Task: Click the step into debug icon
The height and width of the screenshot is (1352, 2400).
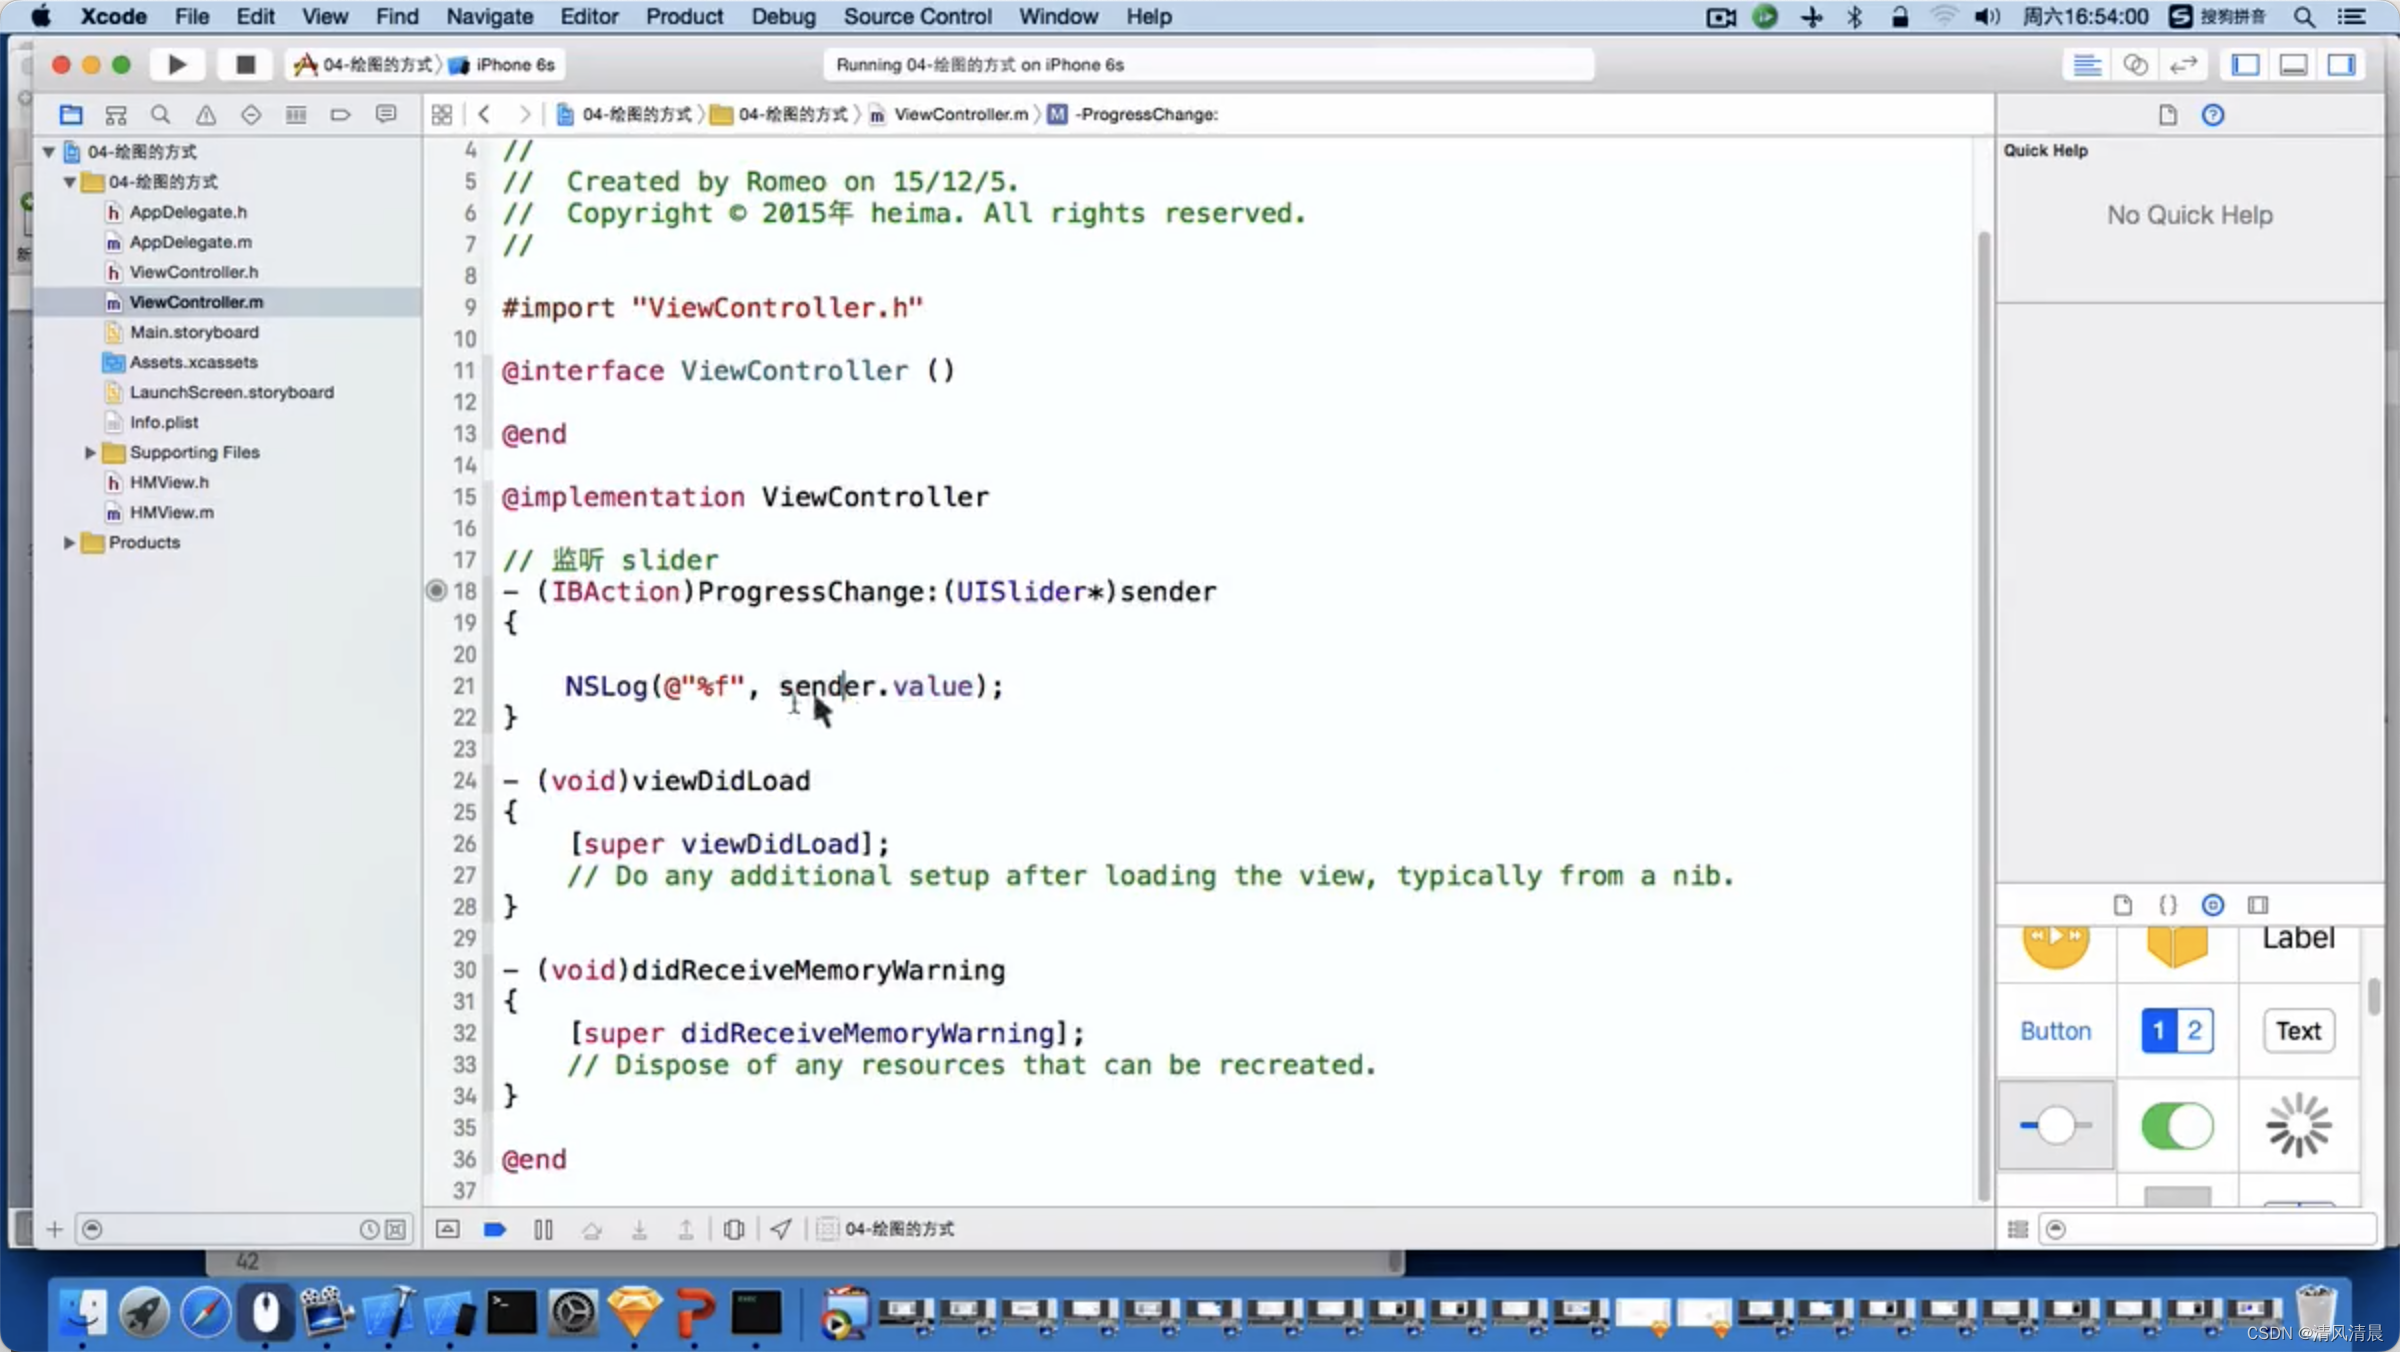Action: pyautogui.click(x=640, y=1227)
